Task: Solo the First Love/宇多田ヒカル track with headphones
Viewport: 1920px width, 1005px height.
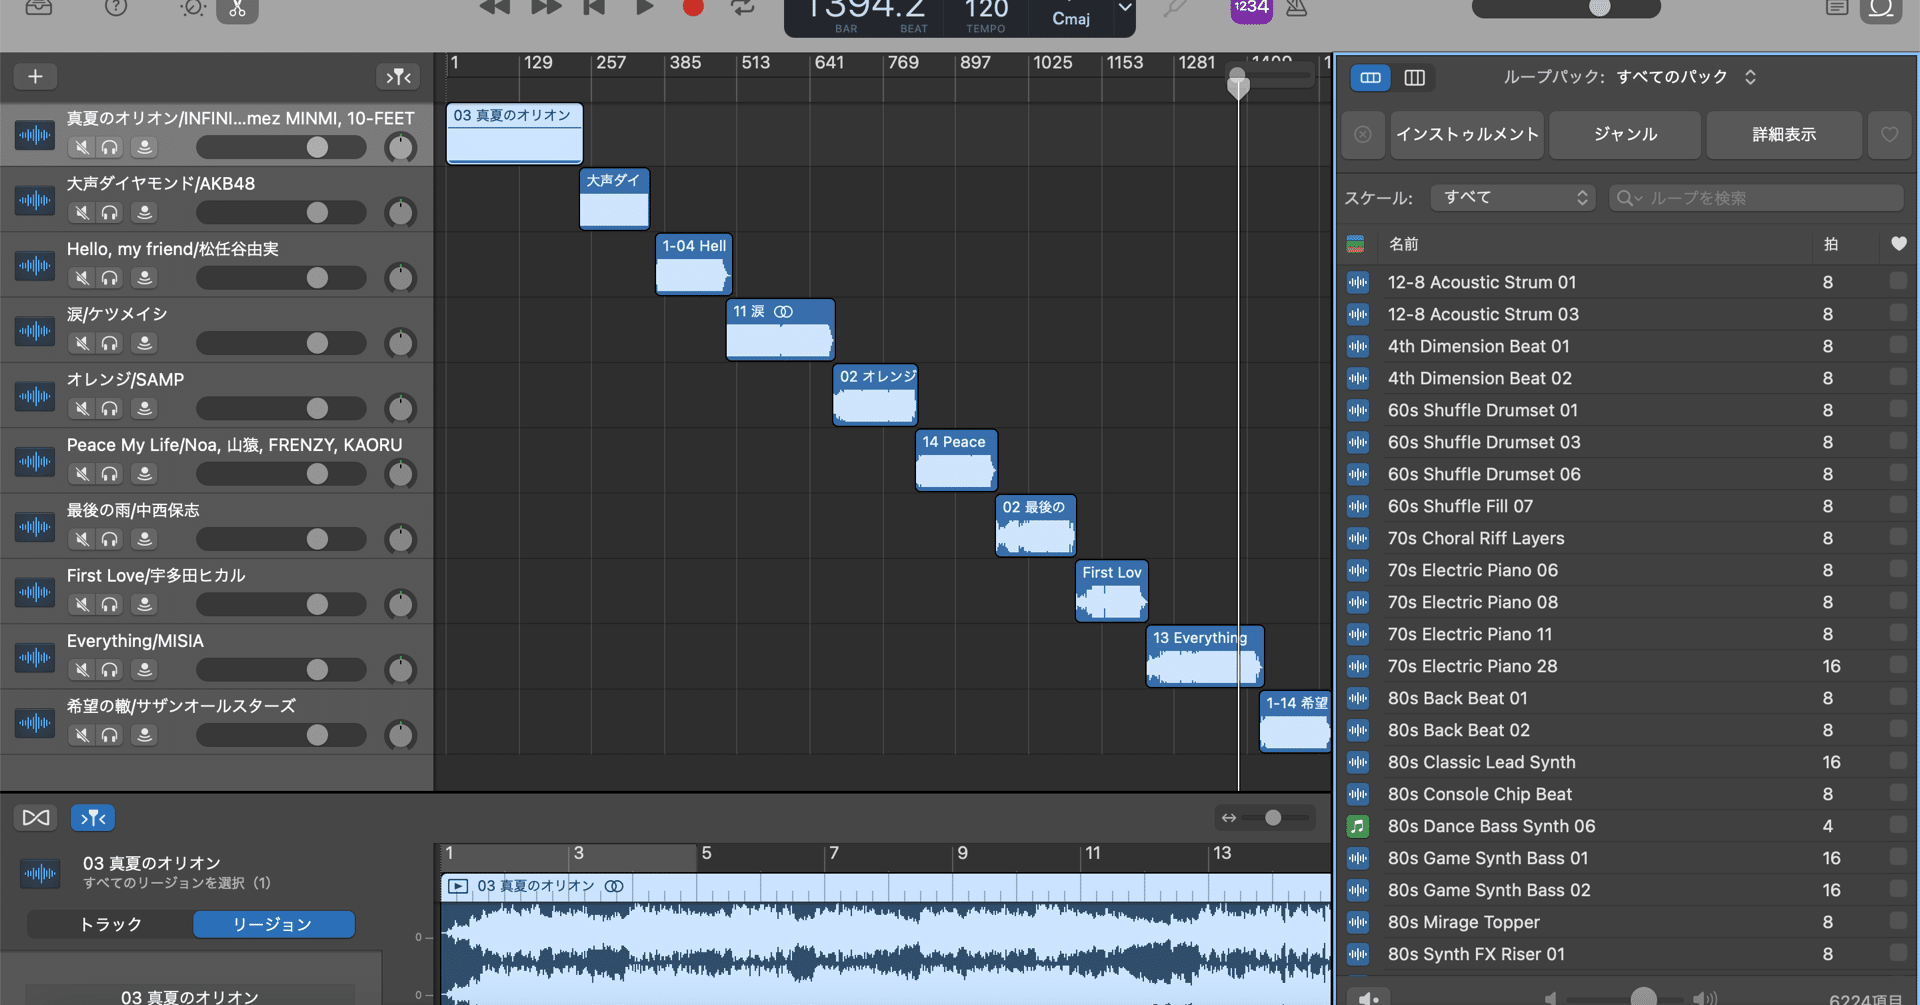Action: pos(110,604)
